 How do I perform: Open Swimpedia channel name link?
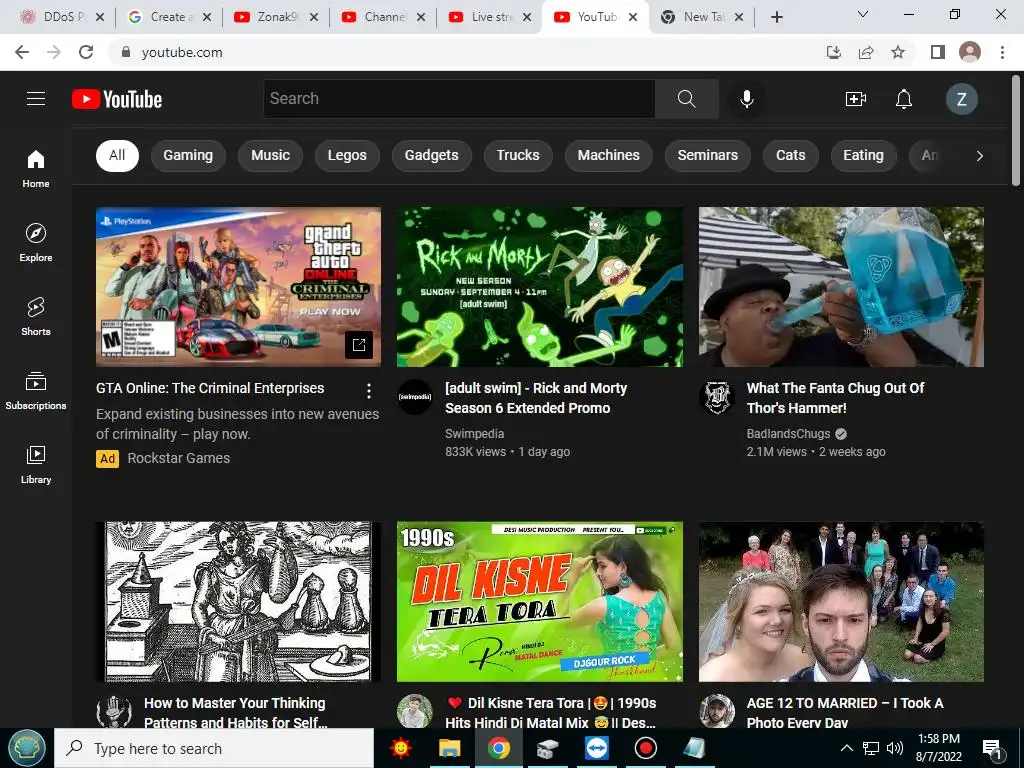point(475,434)
